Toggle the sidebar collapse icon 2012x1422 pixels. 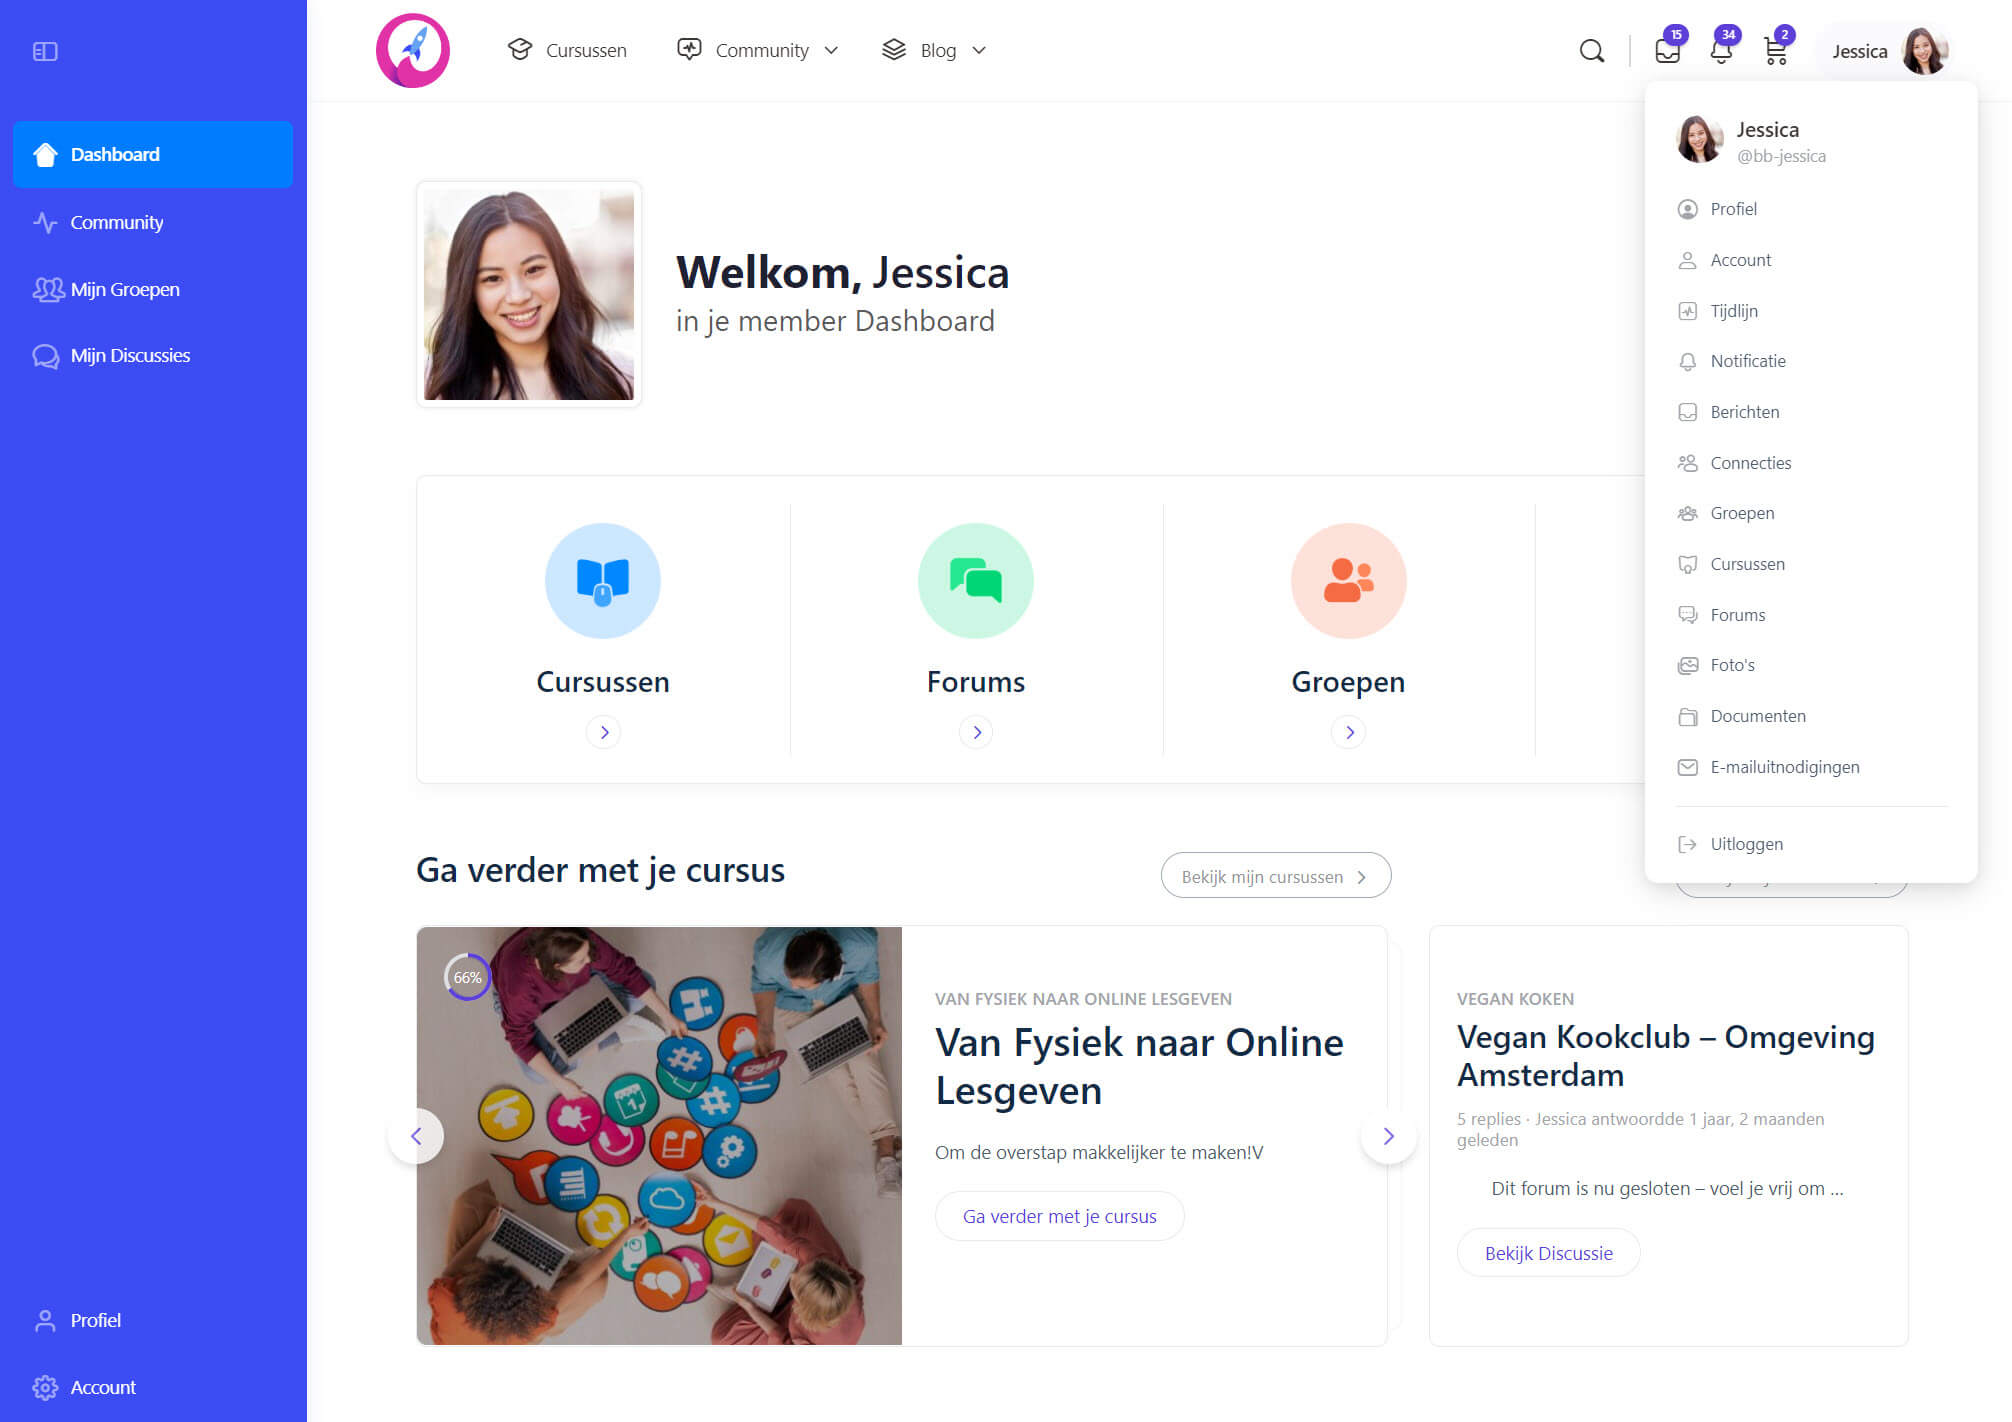45,51
